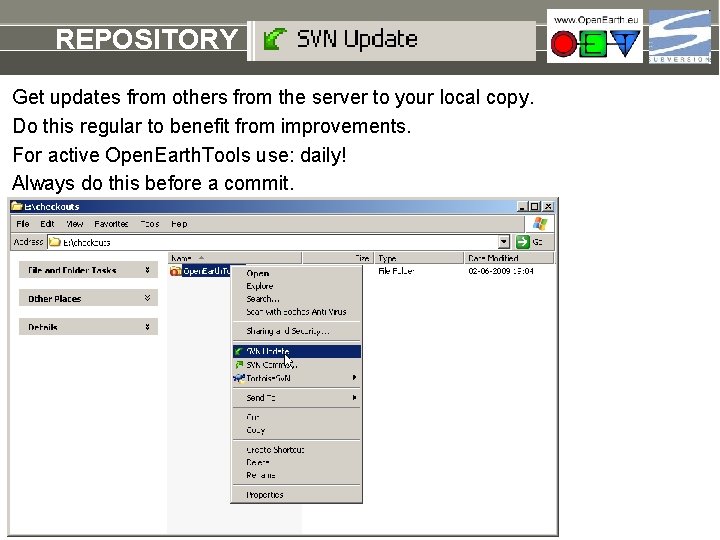The image size is (720, 540).
Task: Click the File Folder type cell
Action: [x=396, y=271]
